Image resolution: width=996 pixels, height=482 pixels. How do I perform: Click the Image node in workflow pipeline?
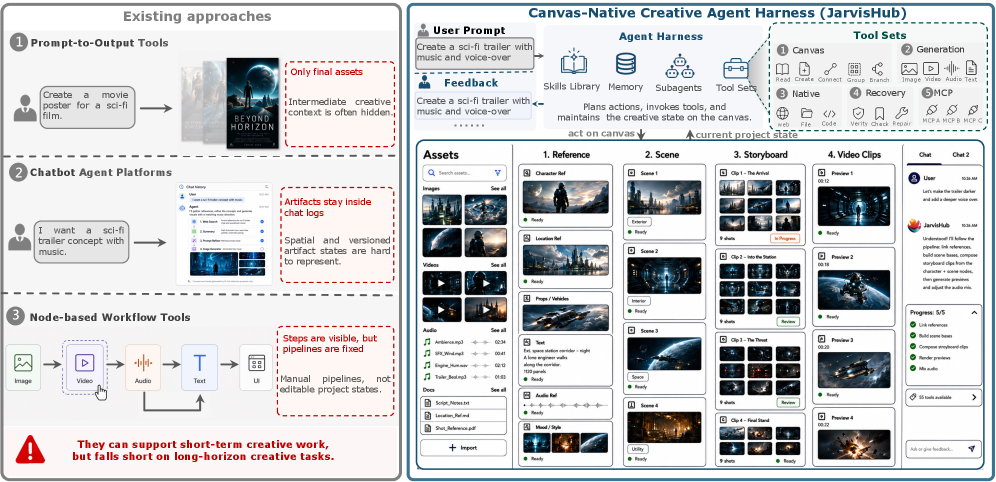[23, 367]
